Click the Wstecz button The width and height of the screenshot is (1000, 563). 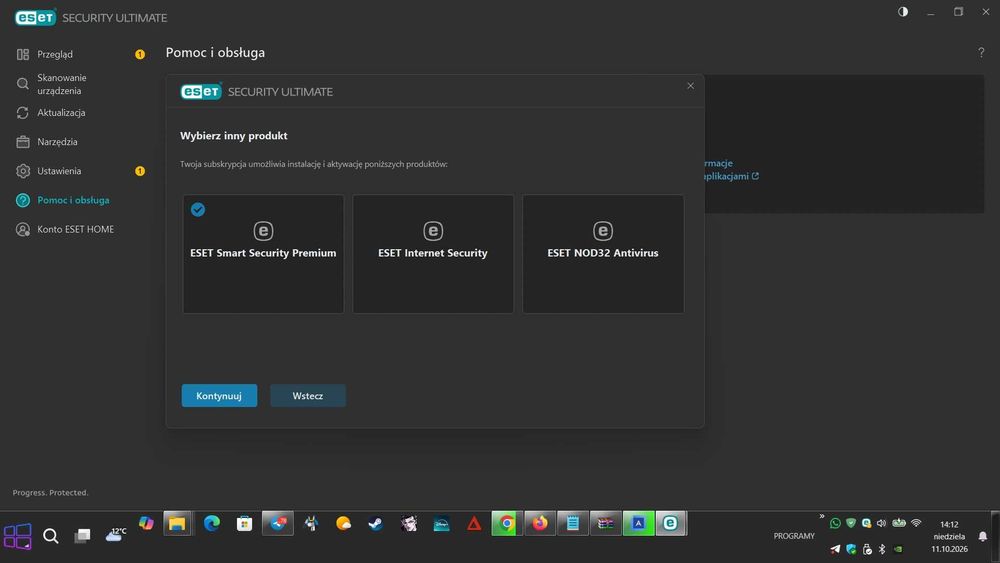coord(308,395)
